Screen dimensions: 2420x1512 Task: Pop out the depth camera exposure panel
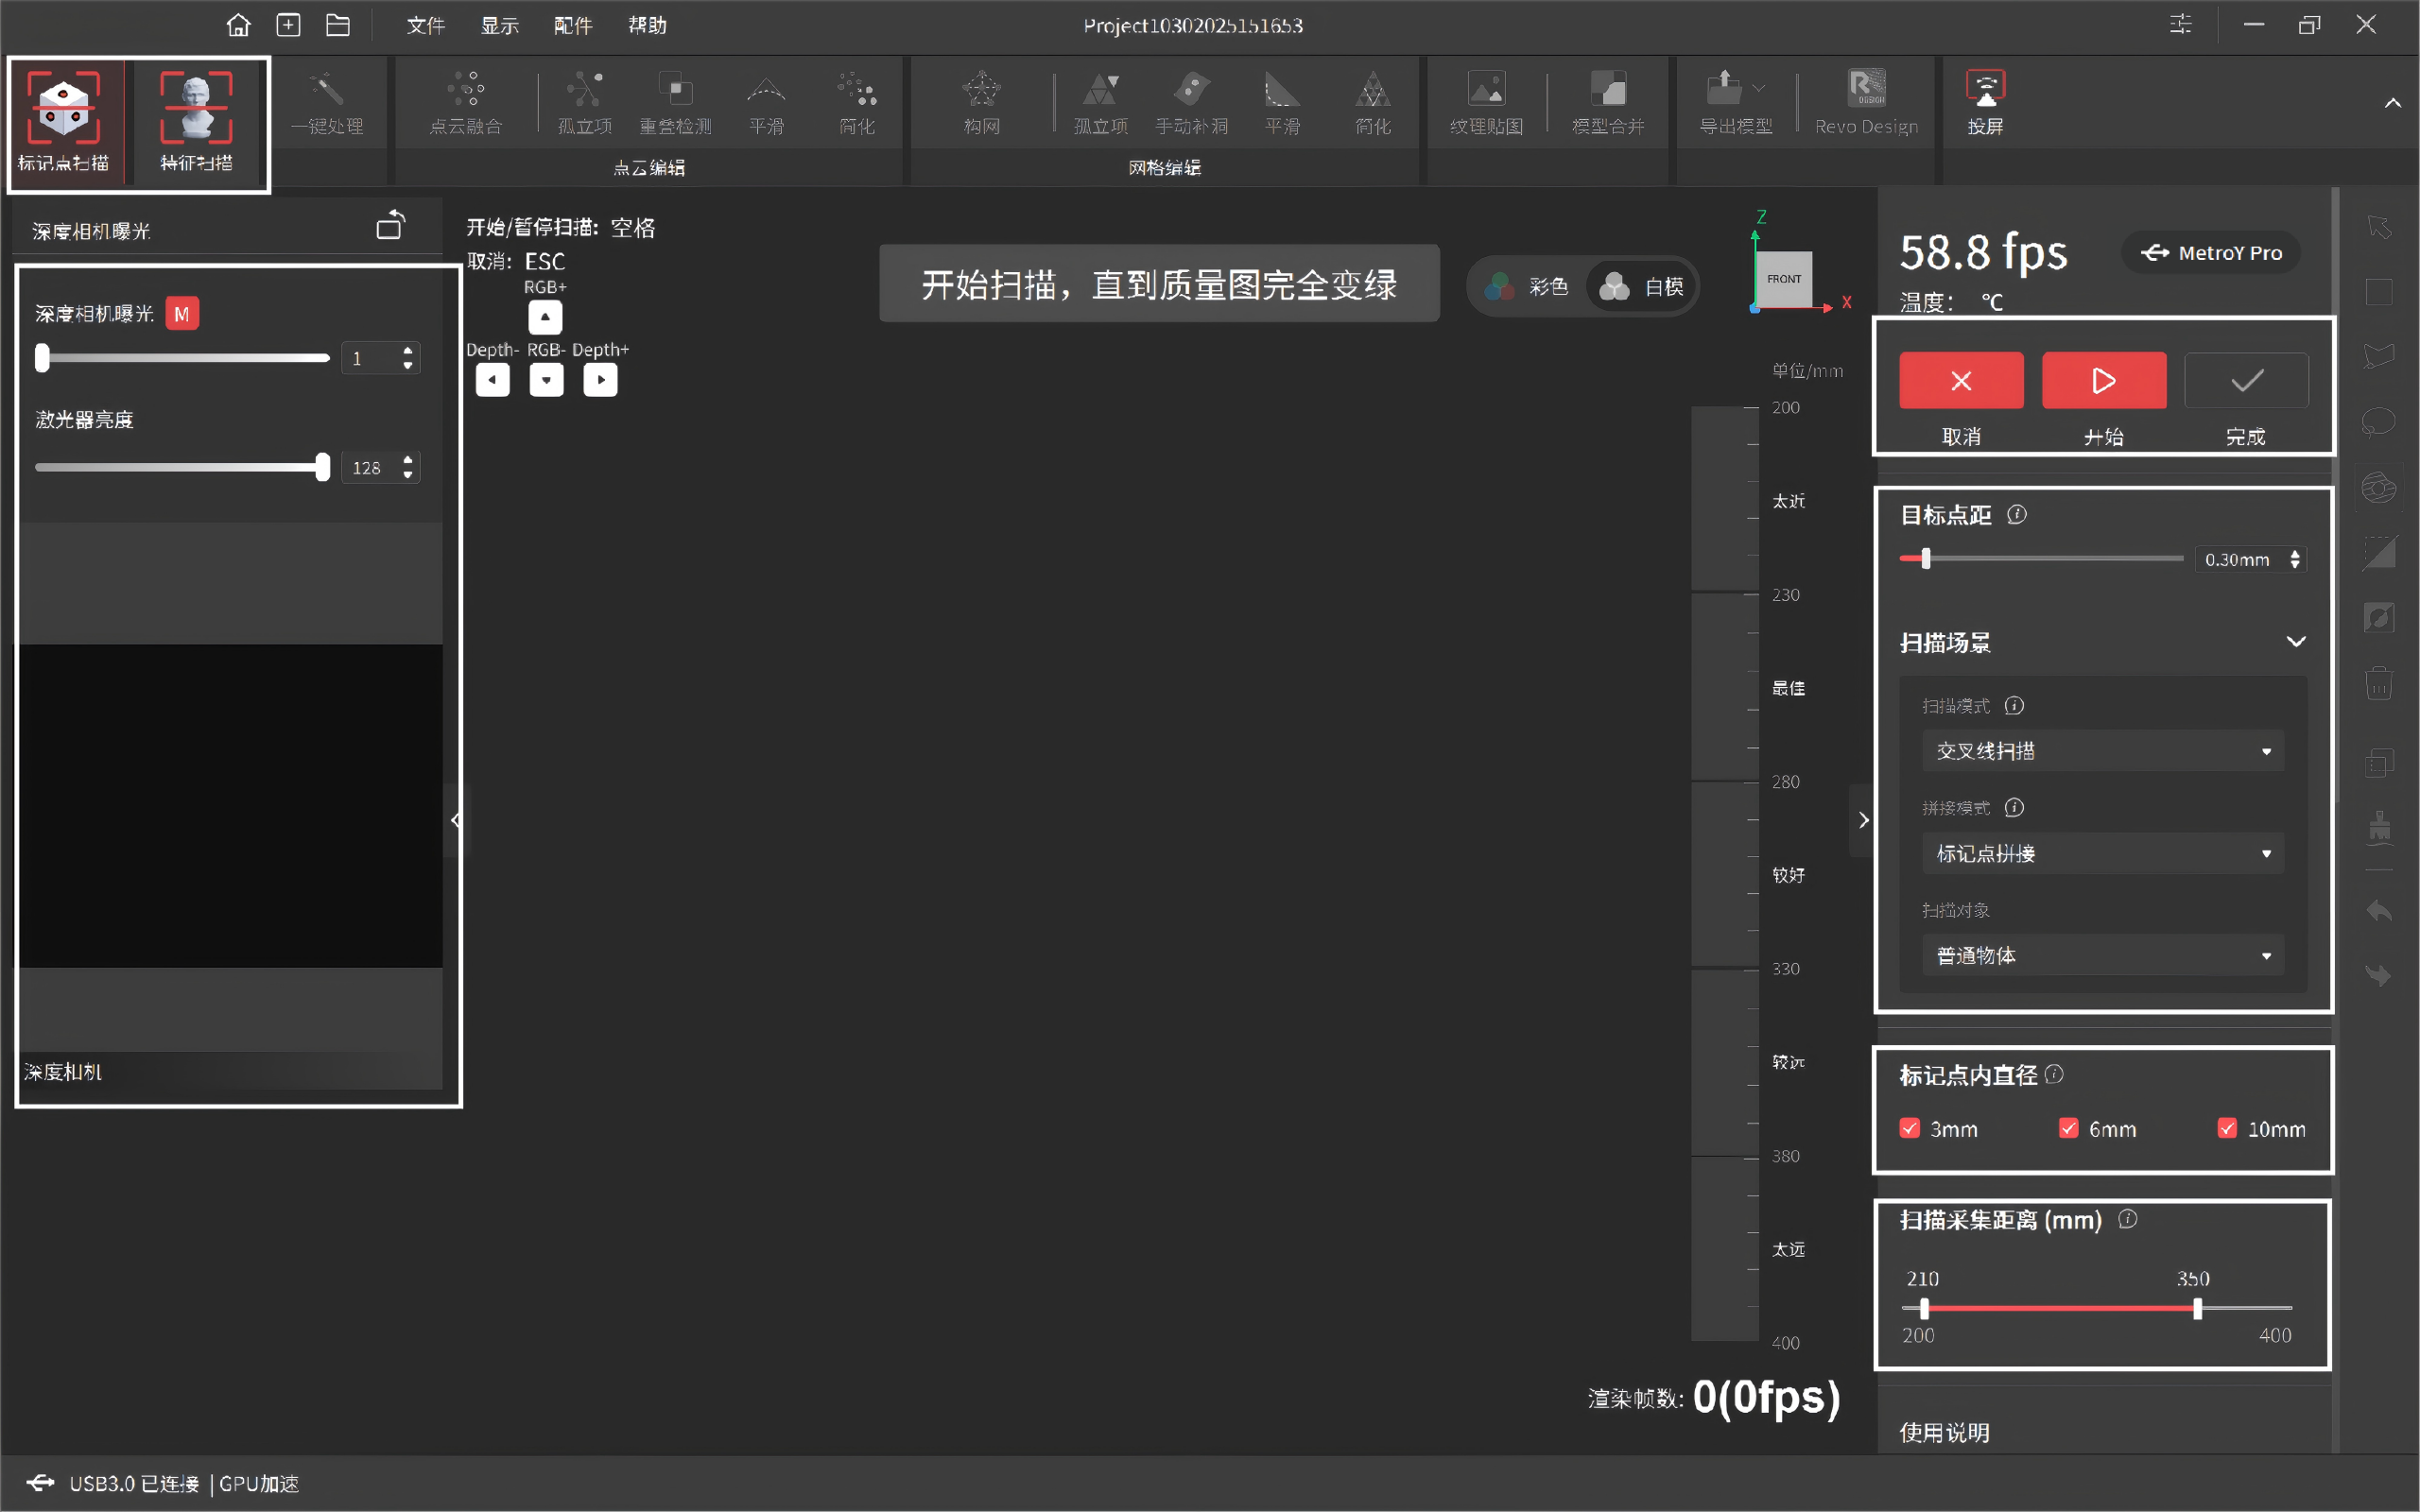[x=391, y=226]
